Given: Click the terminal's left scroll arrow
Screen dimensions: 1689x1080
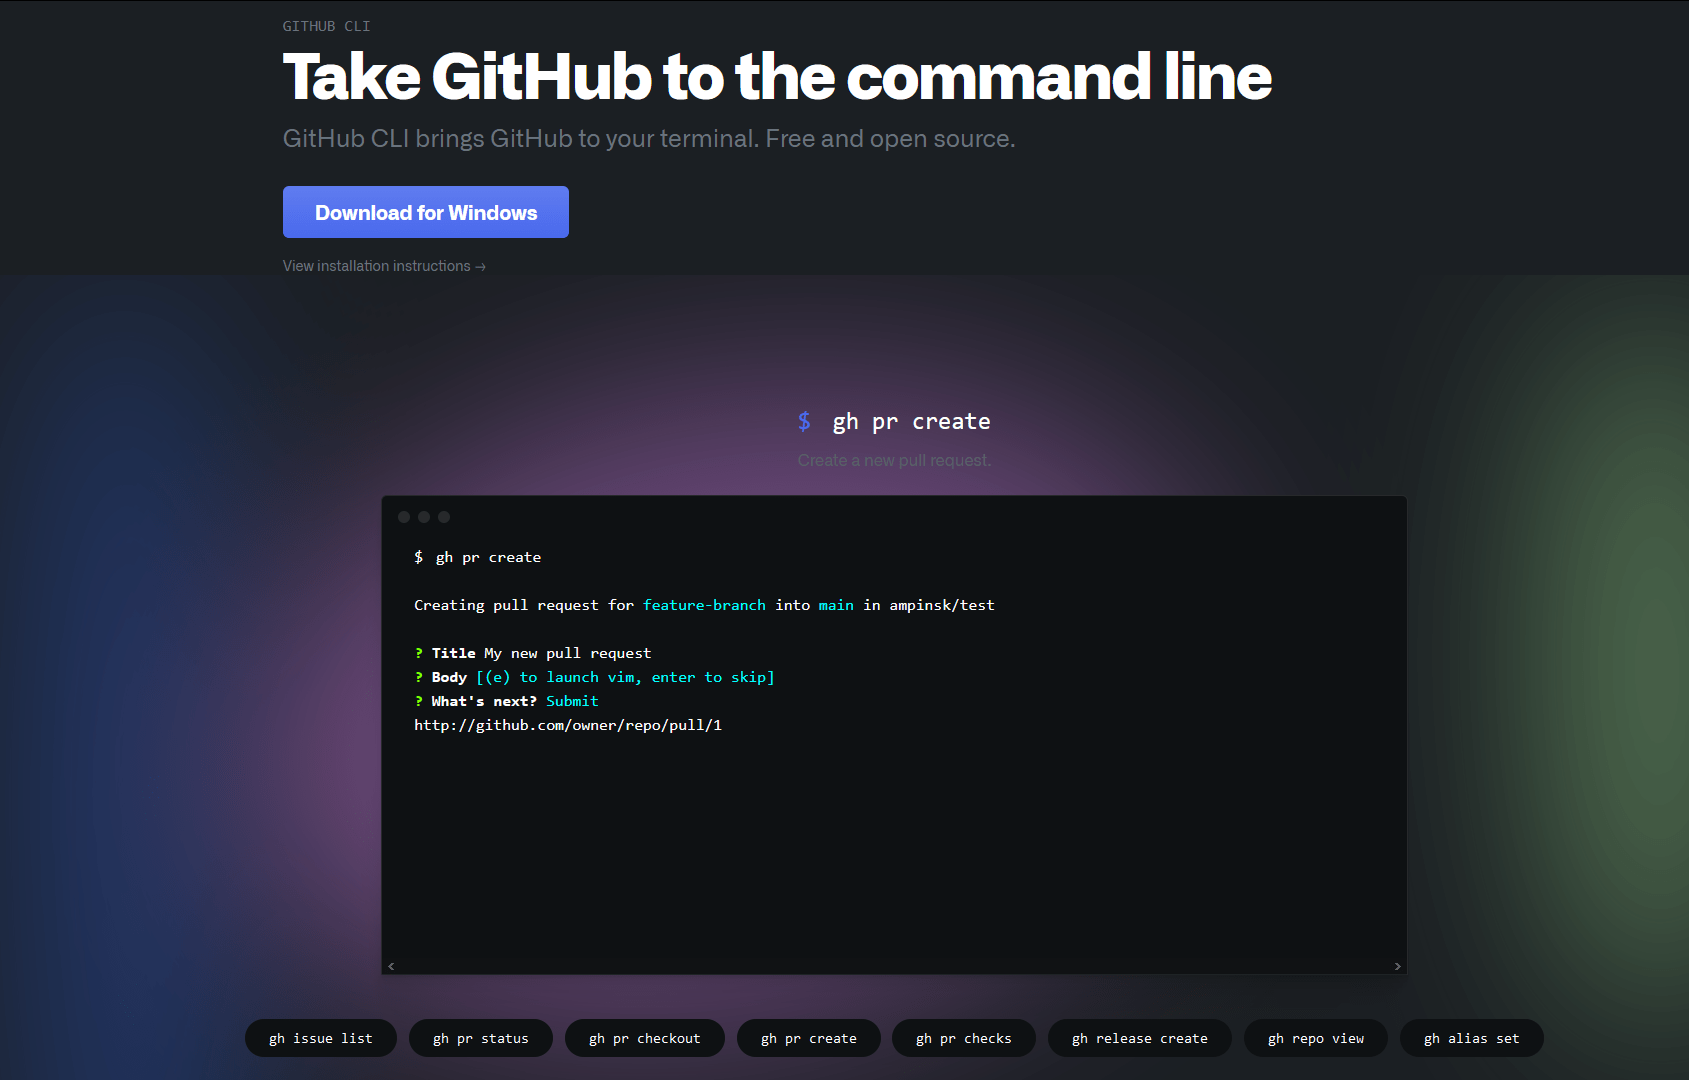Looking at the screenshot, I should 391,966.
